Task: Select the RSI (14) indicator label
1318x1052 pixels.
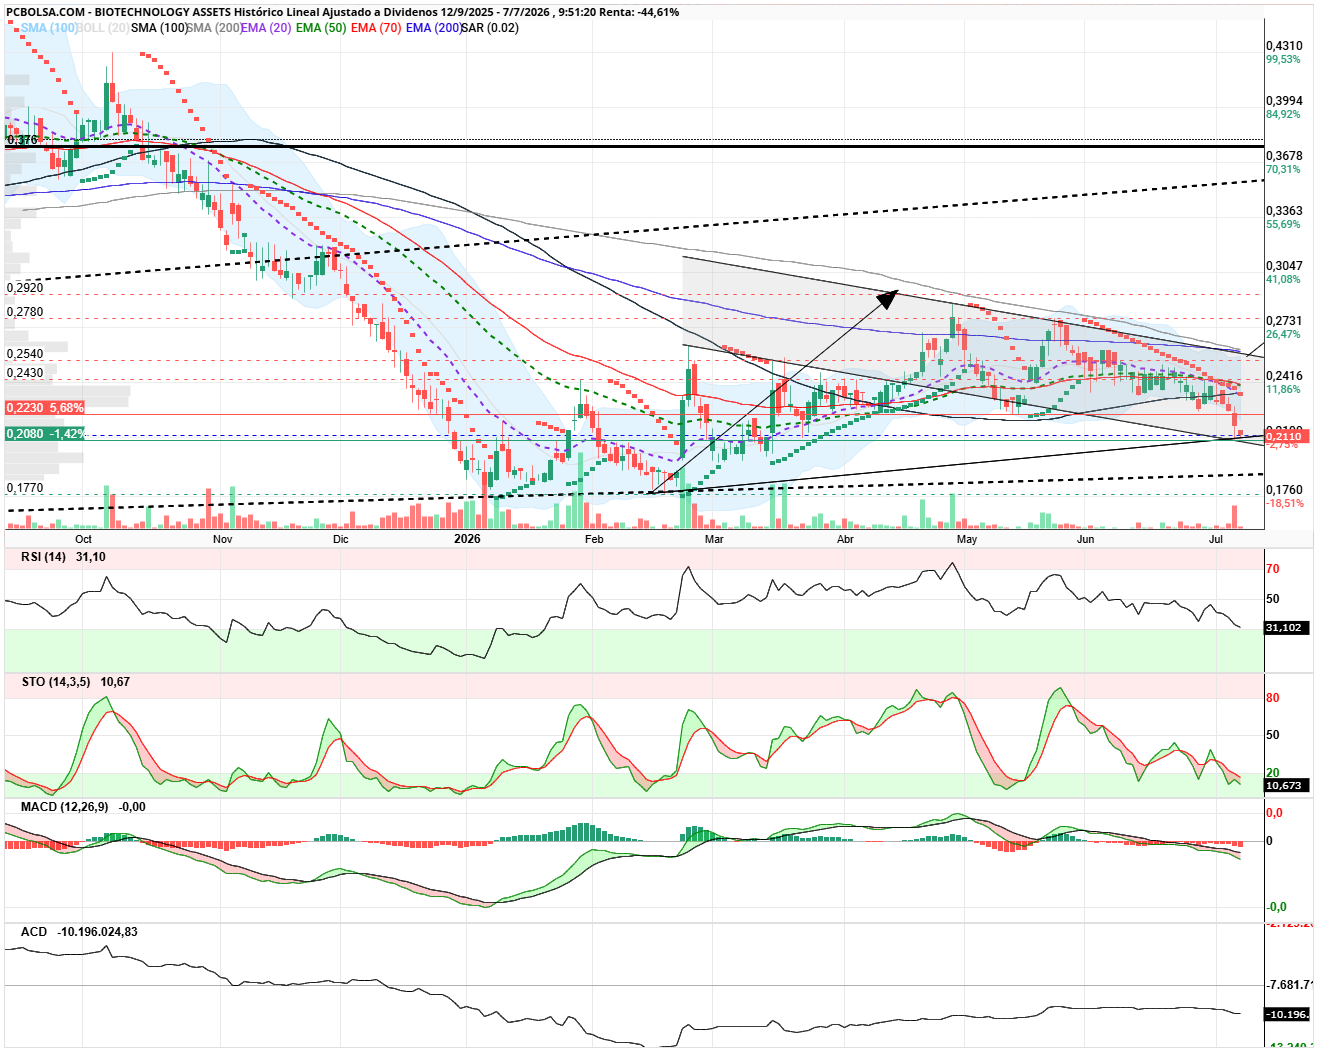Action: (43, 557)
